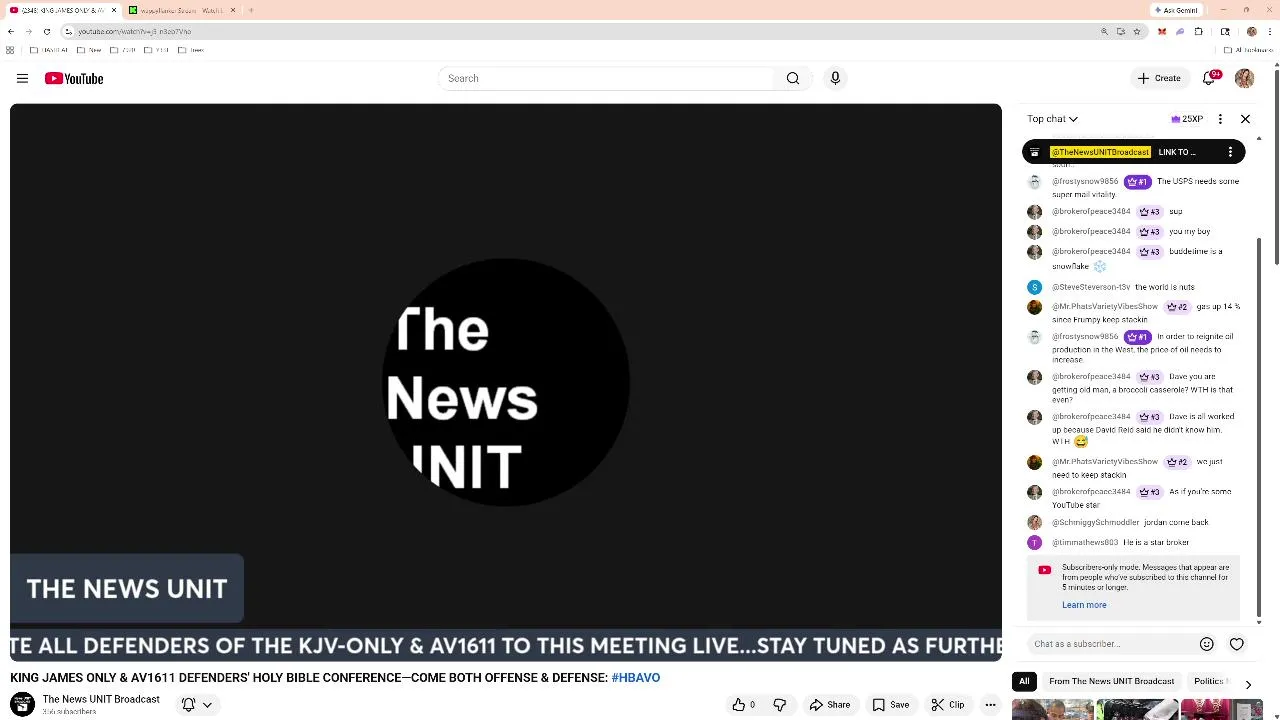Image resolution: width=1280 pixels, height=720 pixels.
Task: Open the emoji picker in chat
Action: [x=1206, y=644]
